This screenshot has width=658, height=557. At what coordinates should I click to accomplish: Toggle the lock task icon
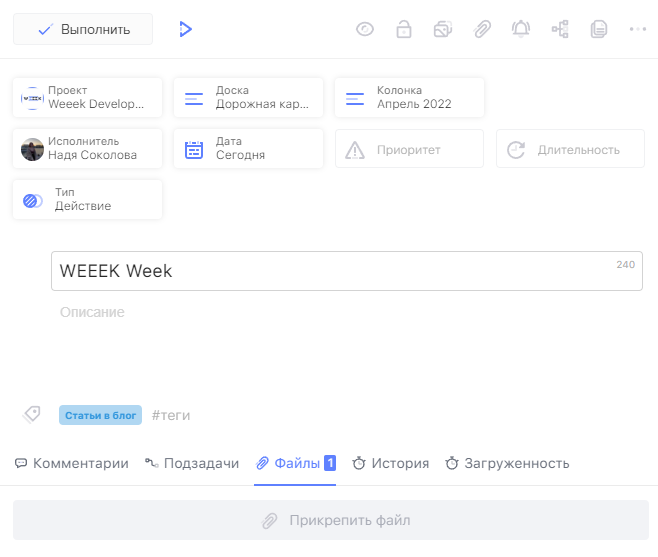coord(403,29)
